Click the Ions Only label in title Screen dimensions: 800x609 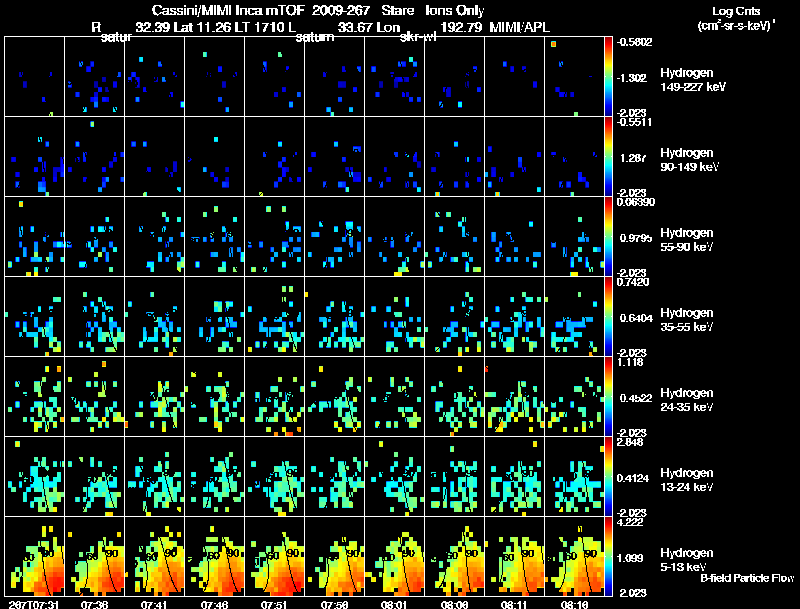click(x=455, y=11)
